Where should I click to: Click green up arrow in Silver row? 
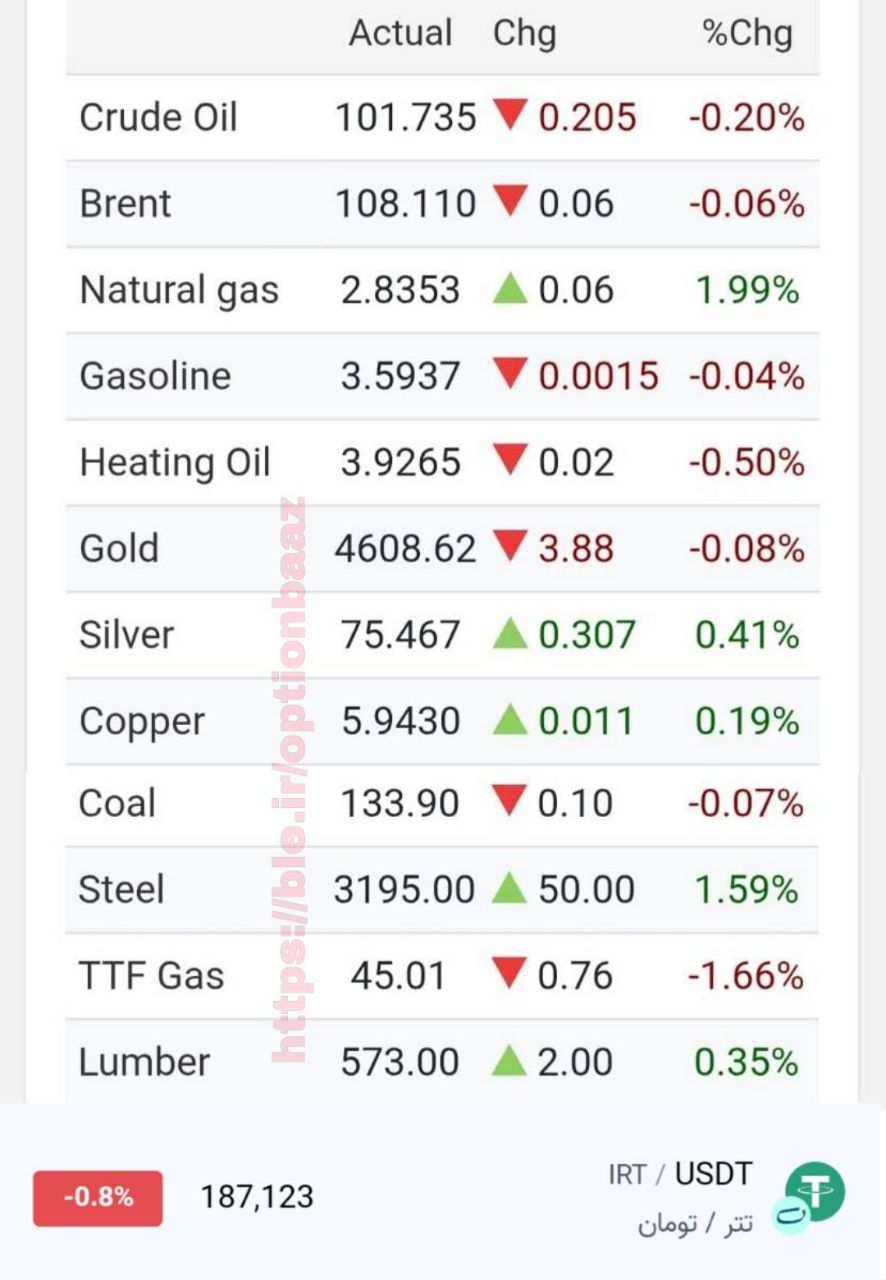(x=510, y=633)
